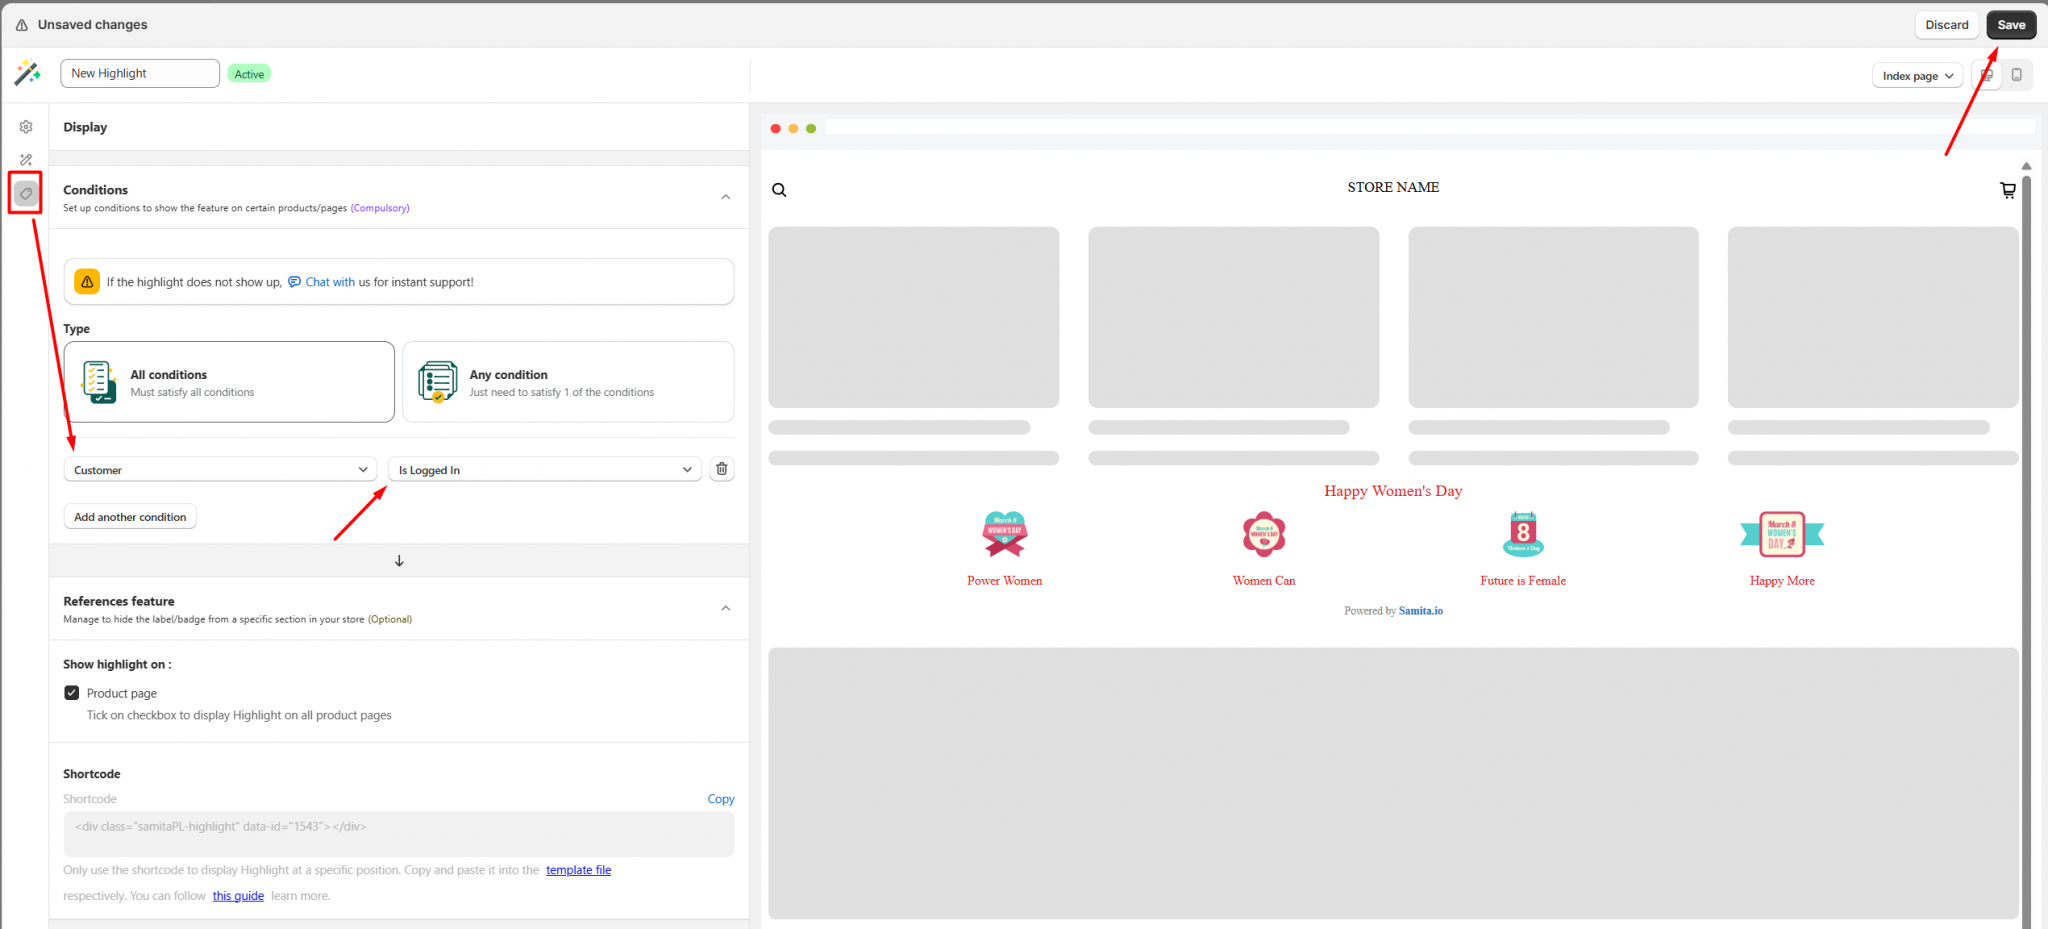Open the settings gear in left sidebar

[x=26, y=127]
